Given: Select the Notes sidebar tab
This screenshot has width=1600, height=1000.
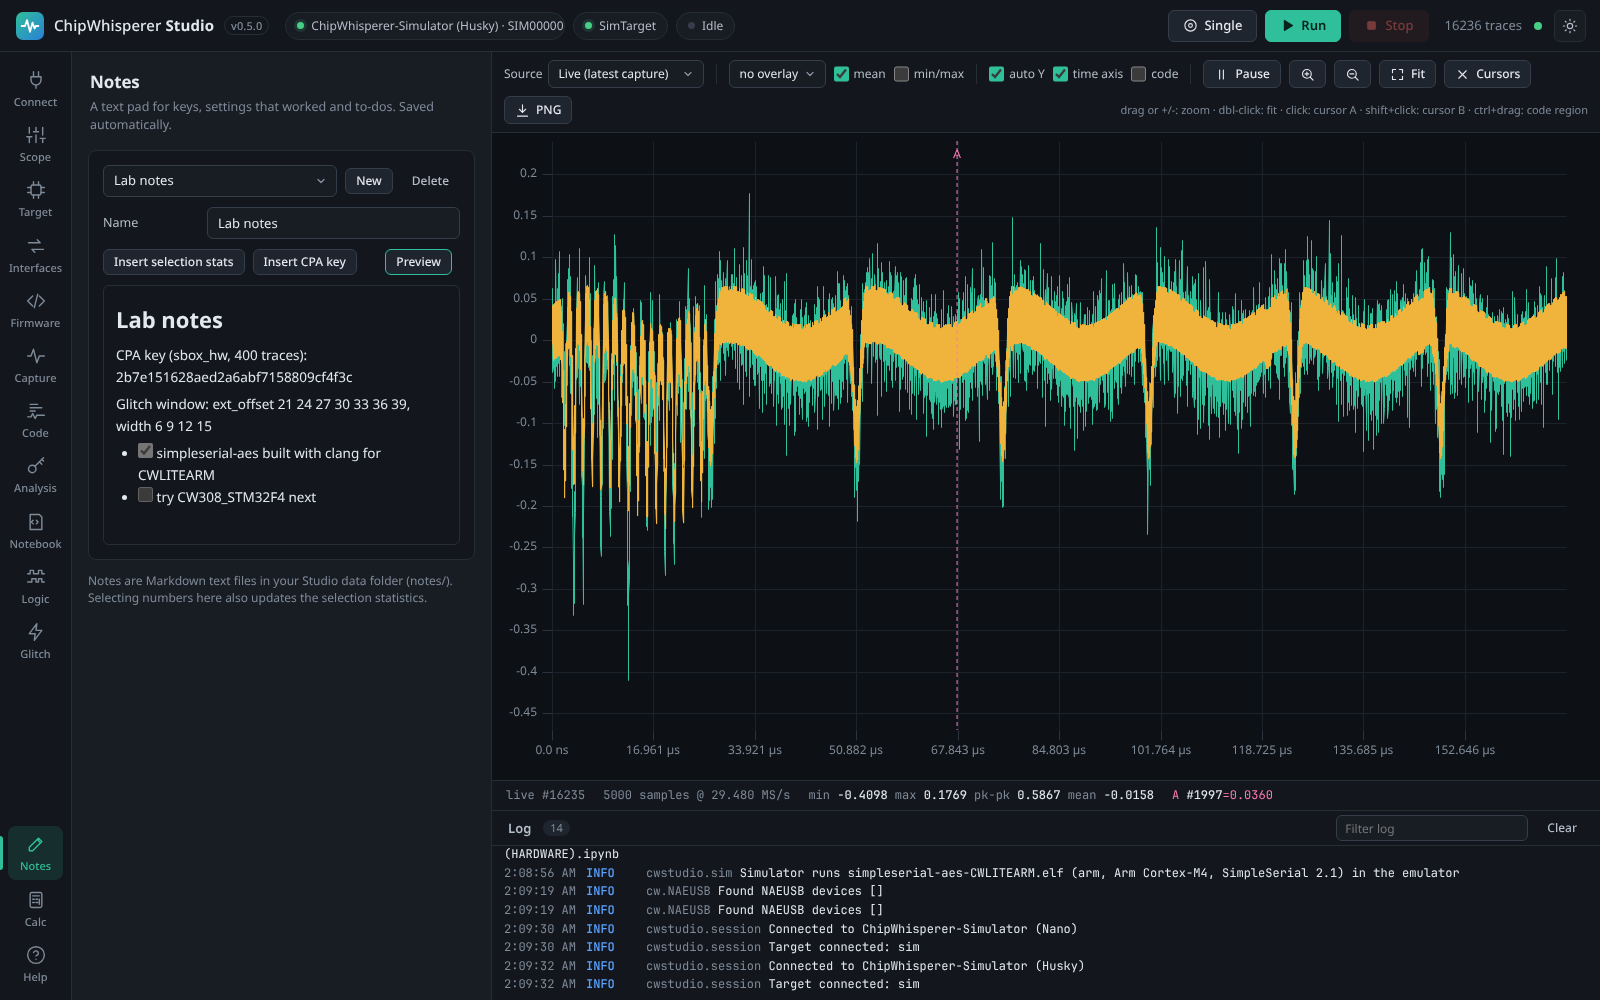Looking at the screenshot, I should (x=35, y=853).
